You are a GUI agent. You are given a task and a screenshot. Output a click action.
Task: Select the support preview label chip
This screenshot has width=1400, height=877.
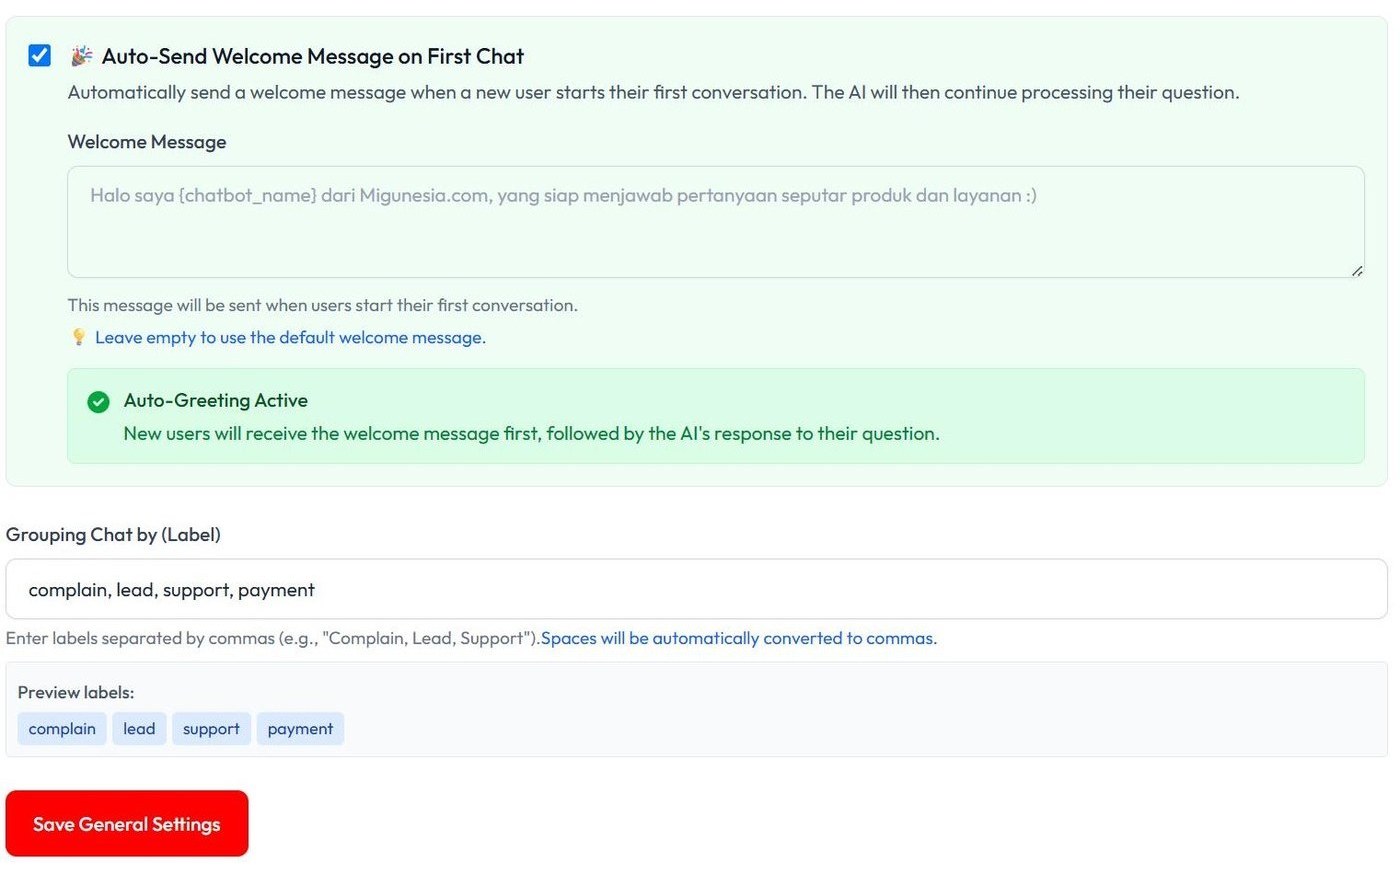pos(211,729)
